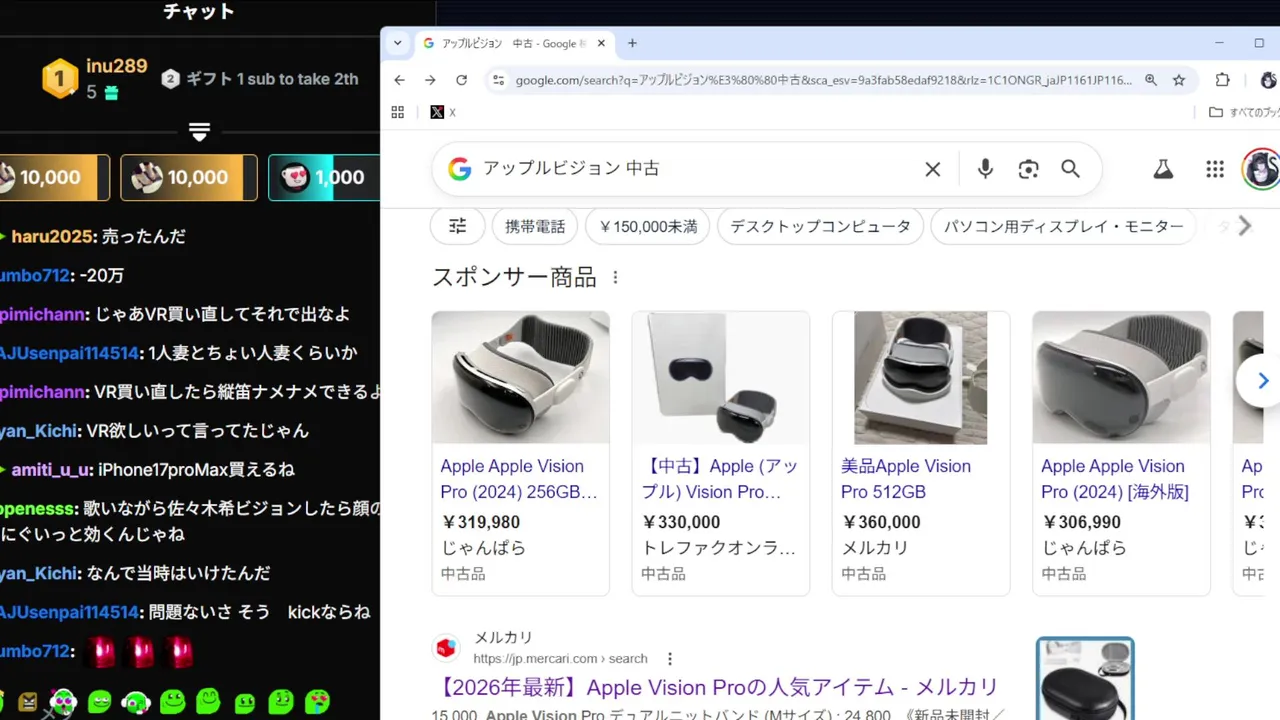
Task: Advance the sponsored products carousel arrow
Action: click(1261, 381)
